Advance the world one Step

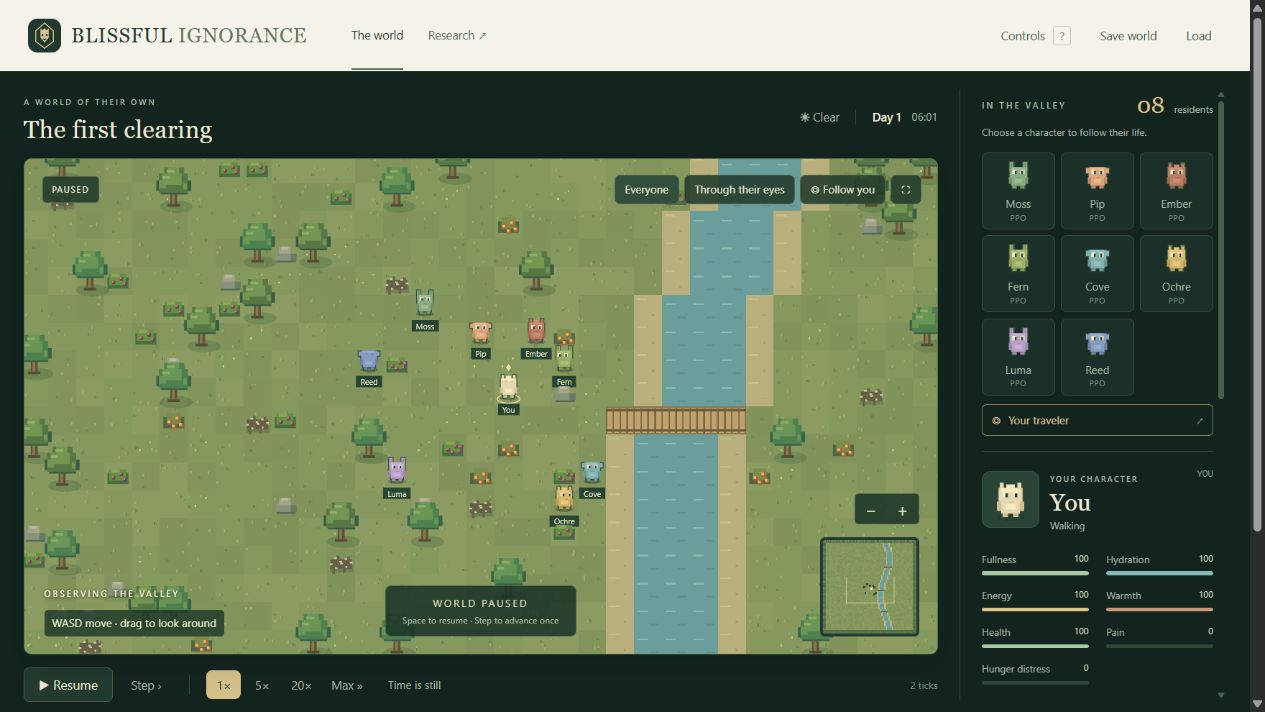click(146, 685)
